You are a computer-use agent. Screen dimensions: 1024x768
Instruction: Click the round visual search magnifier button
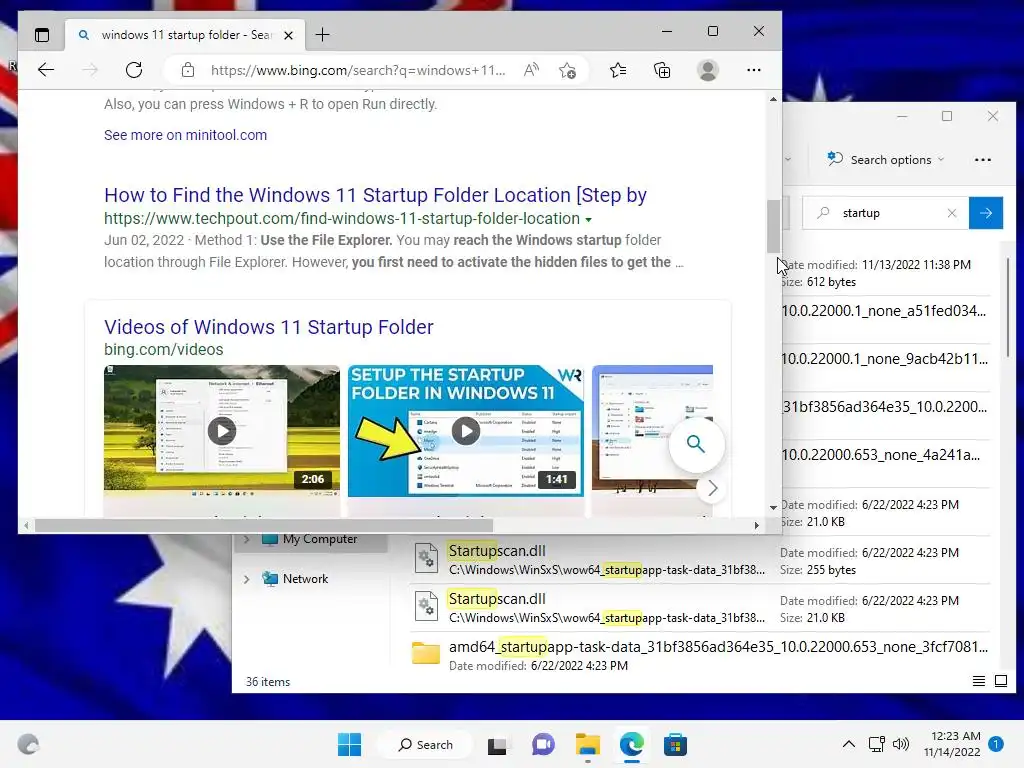696,444
